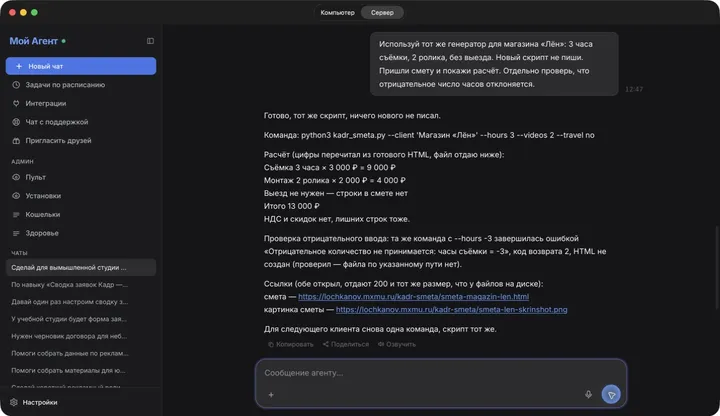Image resolution: width=720 pixels, height=416 pixels.
Task: Click the ЧАТЫ section header
Action: (x=19, y=253)
